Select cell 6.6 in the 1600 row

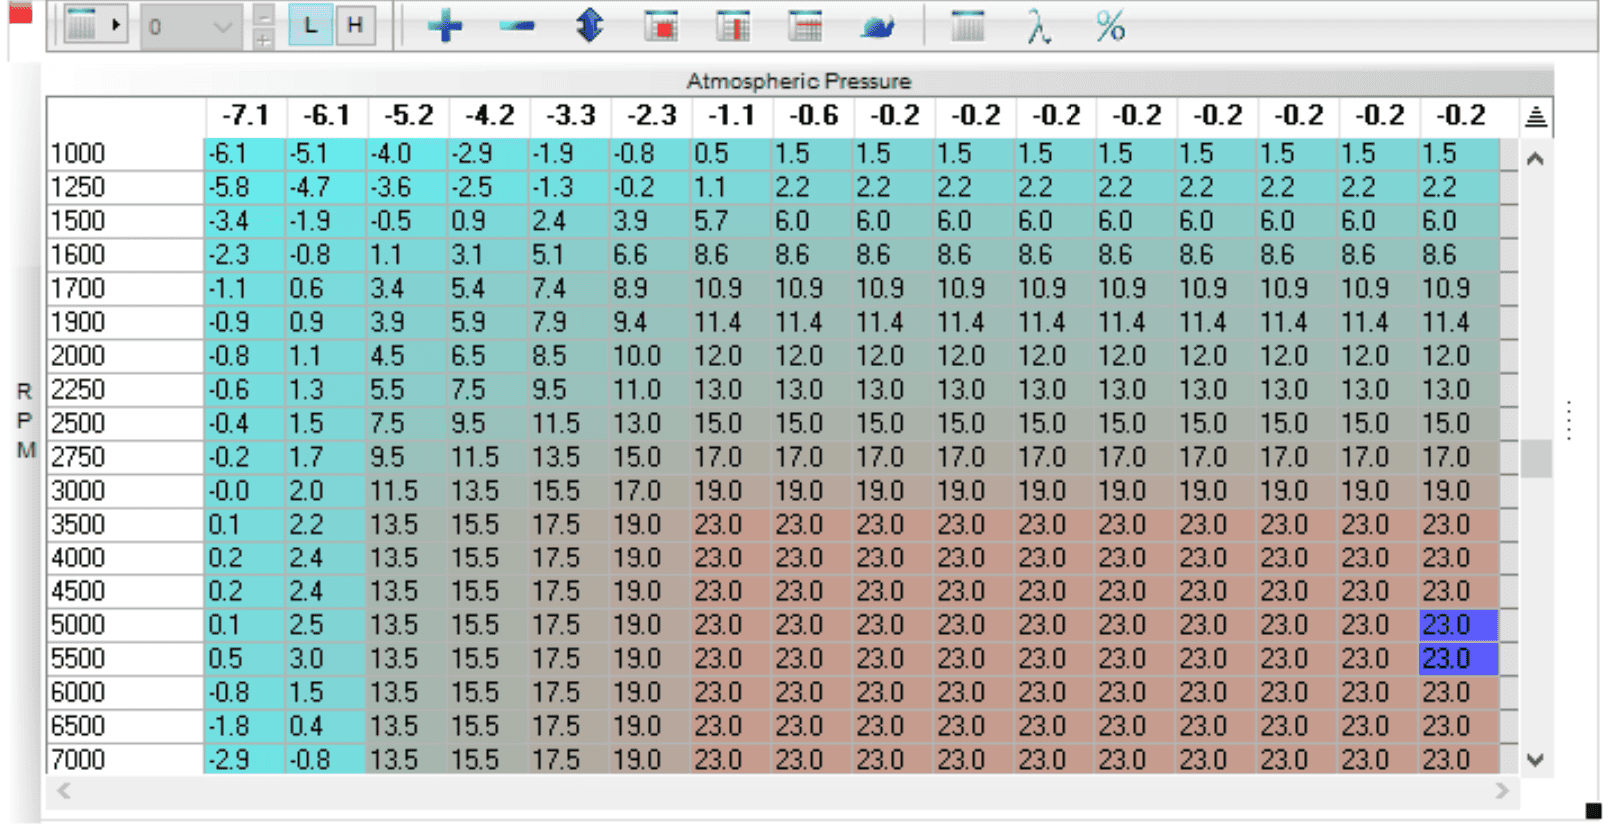pos(650,255)
